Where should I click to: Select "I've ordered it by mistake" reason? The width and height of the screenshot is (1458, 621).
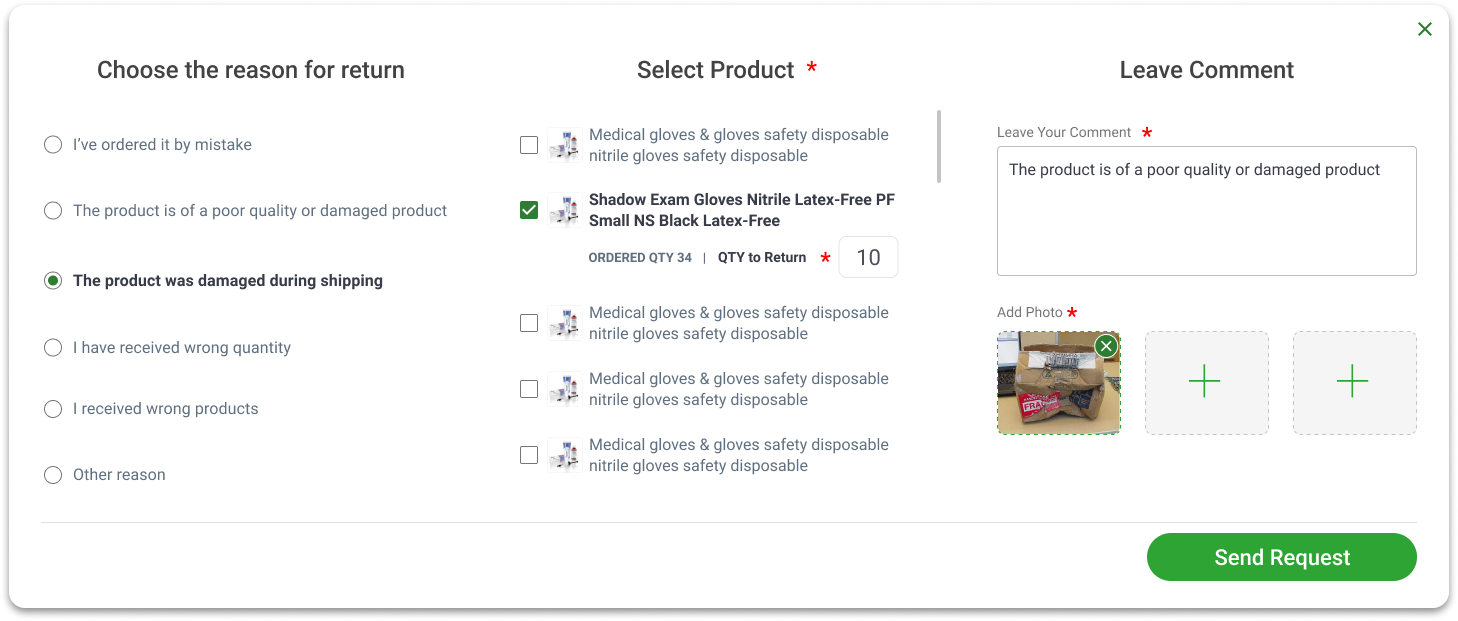[x=53, y=145]
